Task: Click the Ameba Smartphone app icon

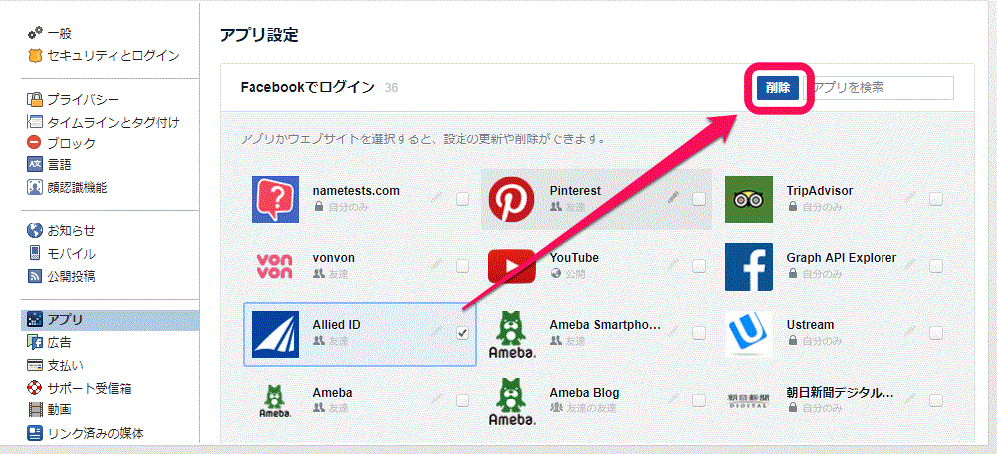Action: pos(511,334)
